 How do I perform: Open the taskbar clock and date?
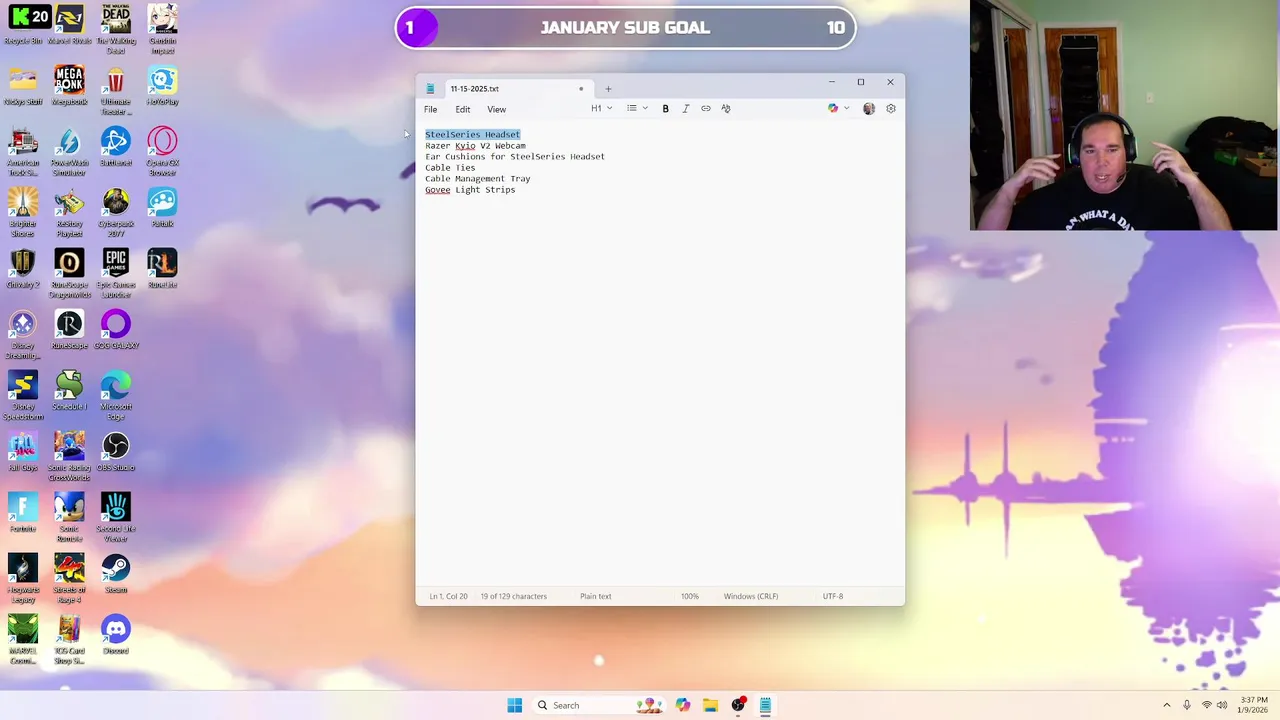(x=1254, y=705)
